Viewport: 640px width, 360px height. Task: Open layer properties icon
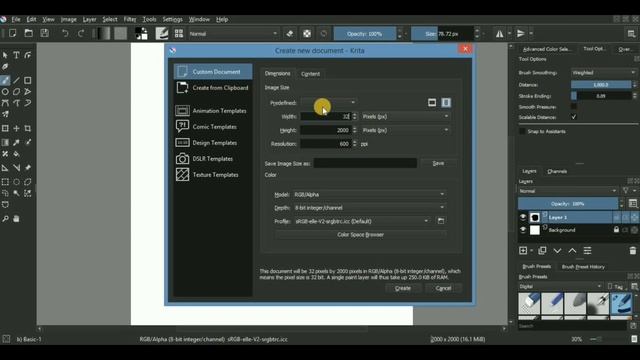click(587, 251)
